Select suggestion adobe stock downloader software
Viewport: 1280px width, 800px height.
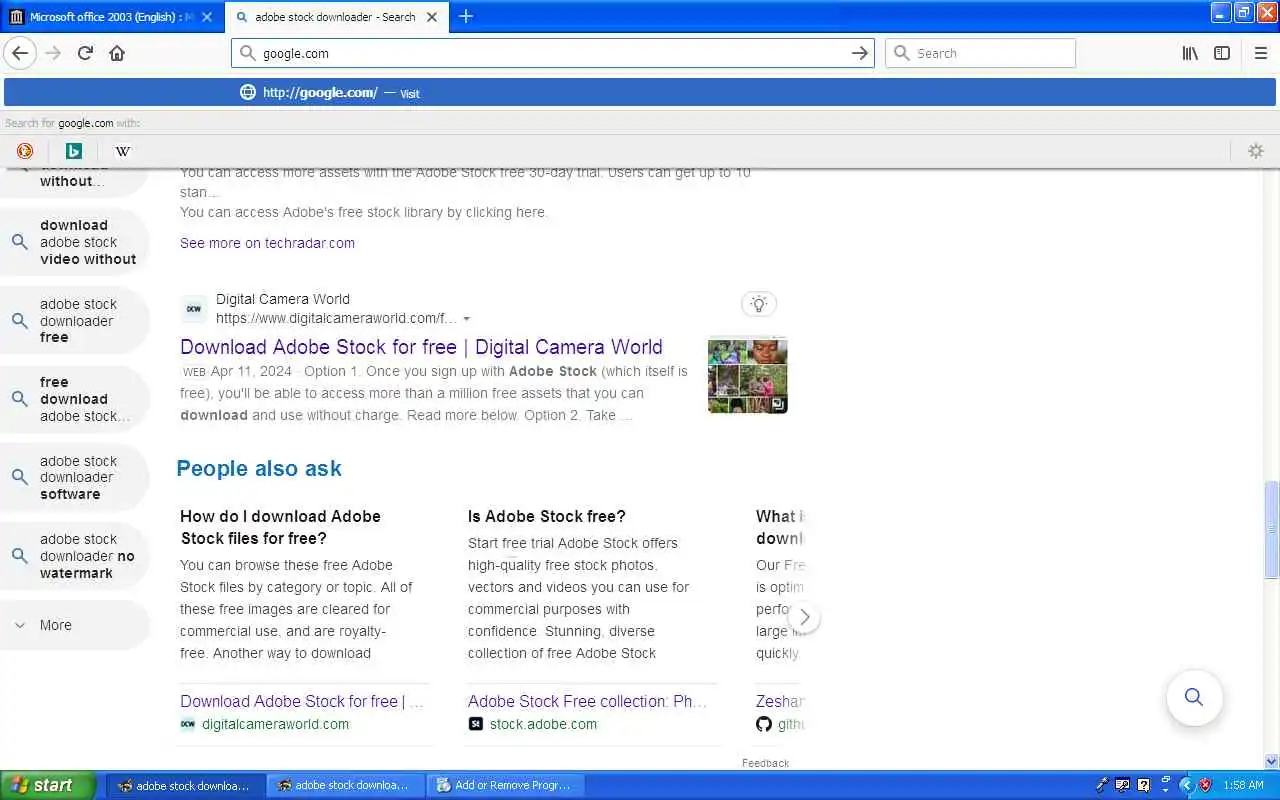click(x=75, y=477)
